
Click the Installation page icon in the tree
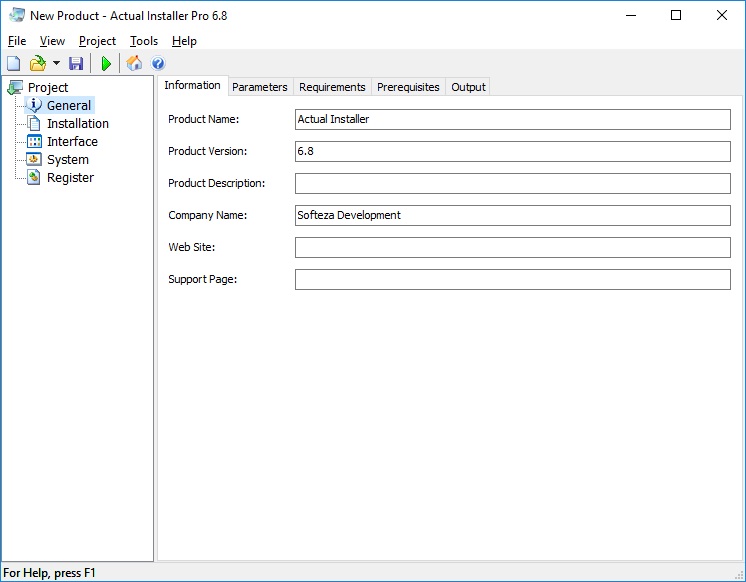pyautogui.click(x=34, y=123)
